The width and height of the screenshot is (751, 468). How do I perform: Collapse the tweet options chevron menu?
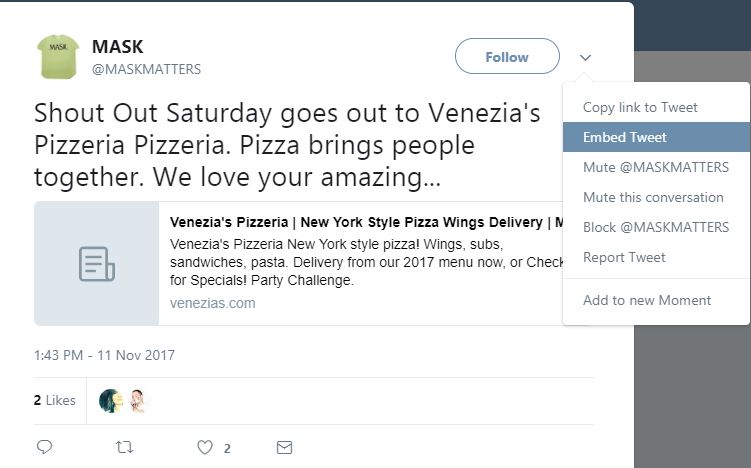pyautogui.click(x=585, y=58)
